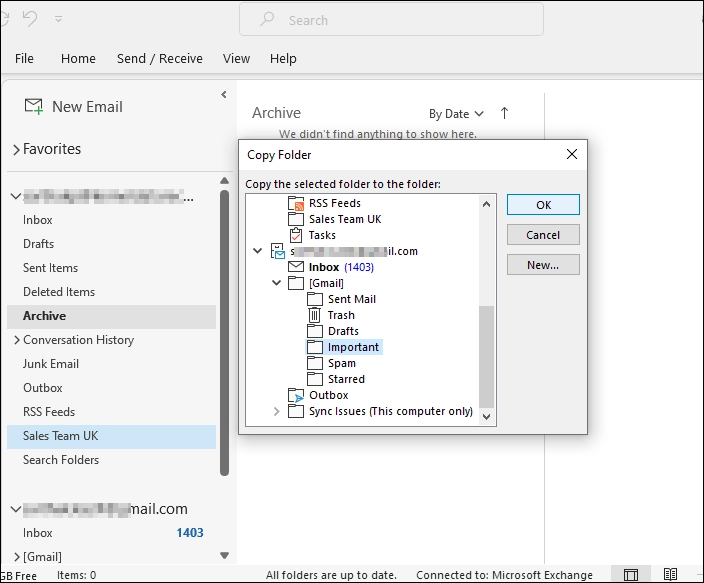Select the Trash bin icon in dialog
This screenshot has height=583, width=704.
pyautogui.click(x=315, y=315)
